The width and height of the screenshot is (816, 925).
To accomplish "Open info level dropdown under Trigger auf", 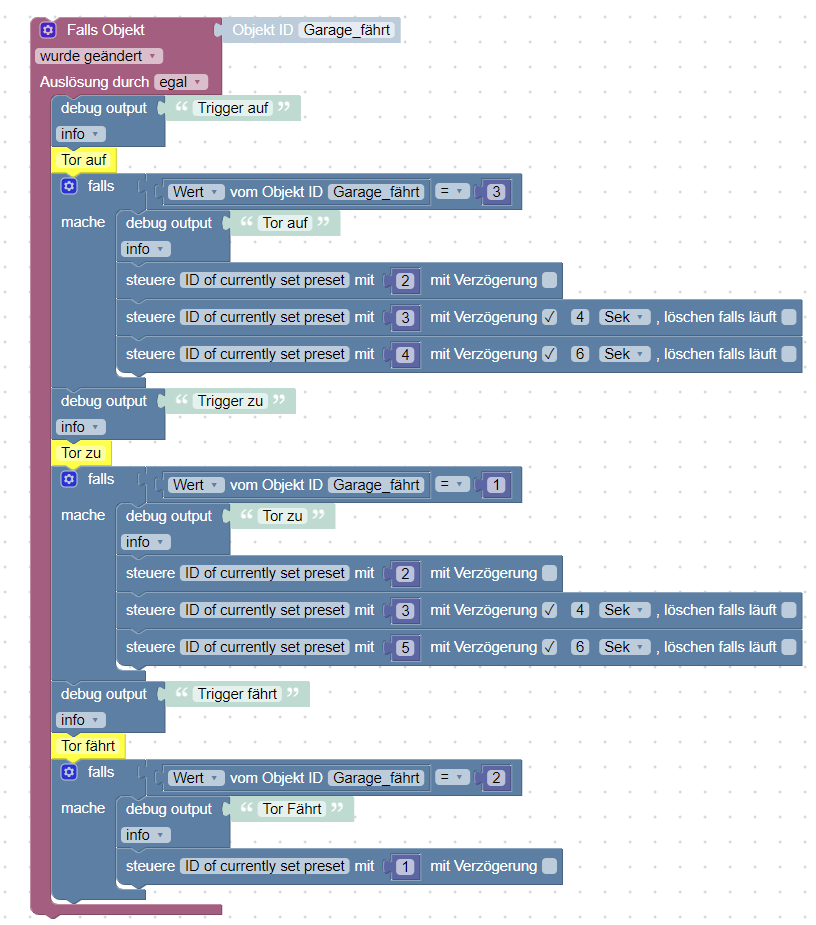I will pos(81,135).
